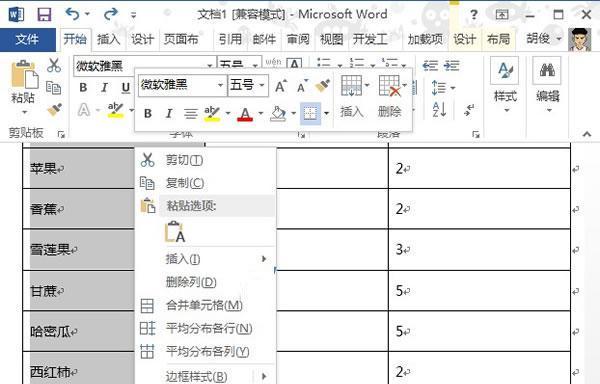Open the mini toolbar highlight color arrow
Image resolution: width=600 pixels, height=384 pixels.
coord(228,113)
